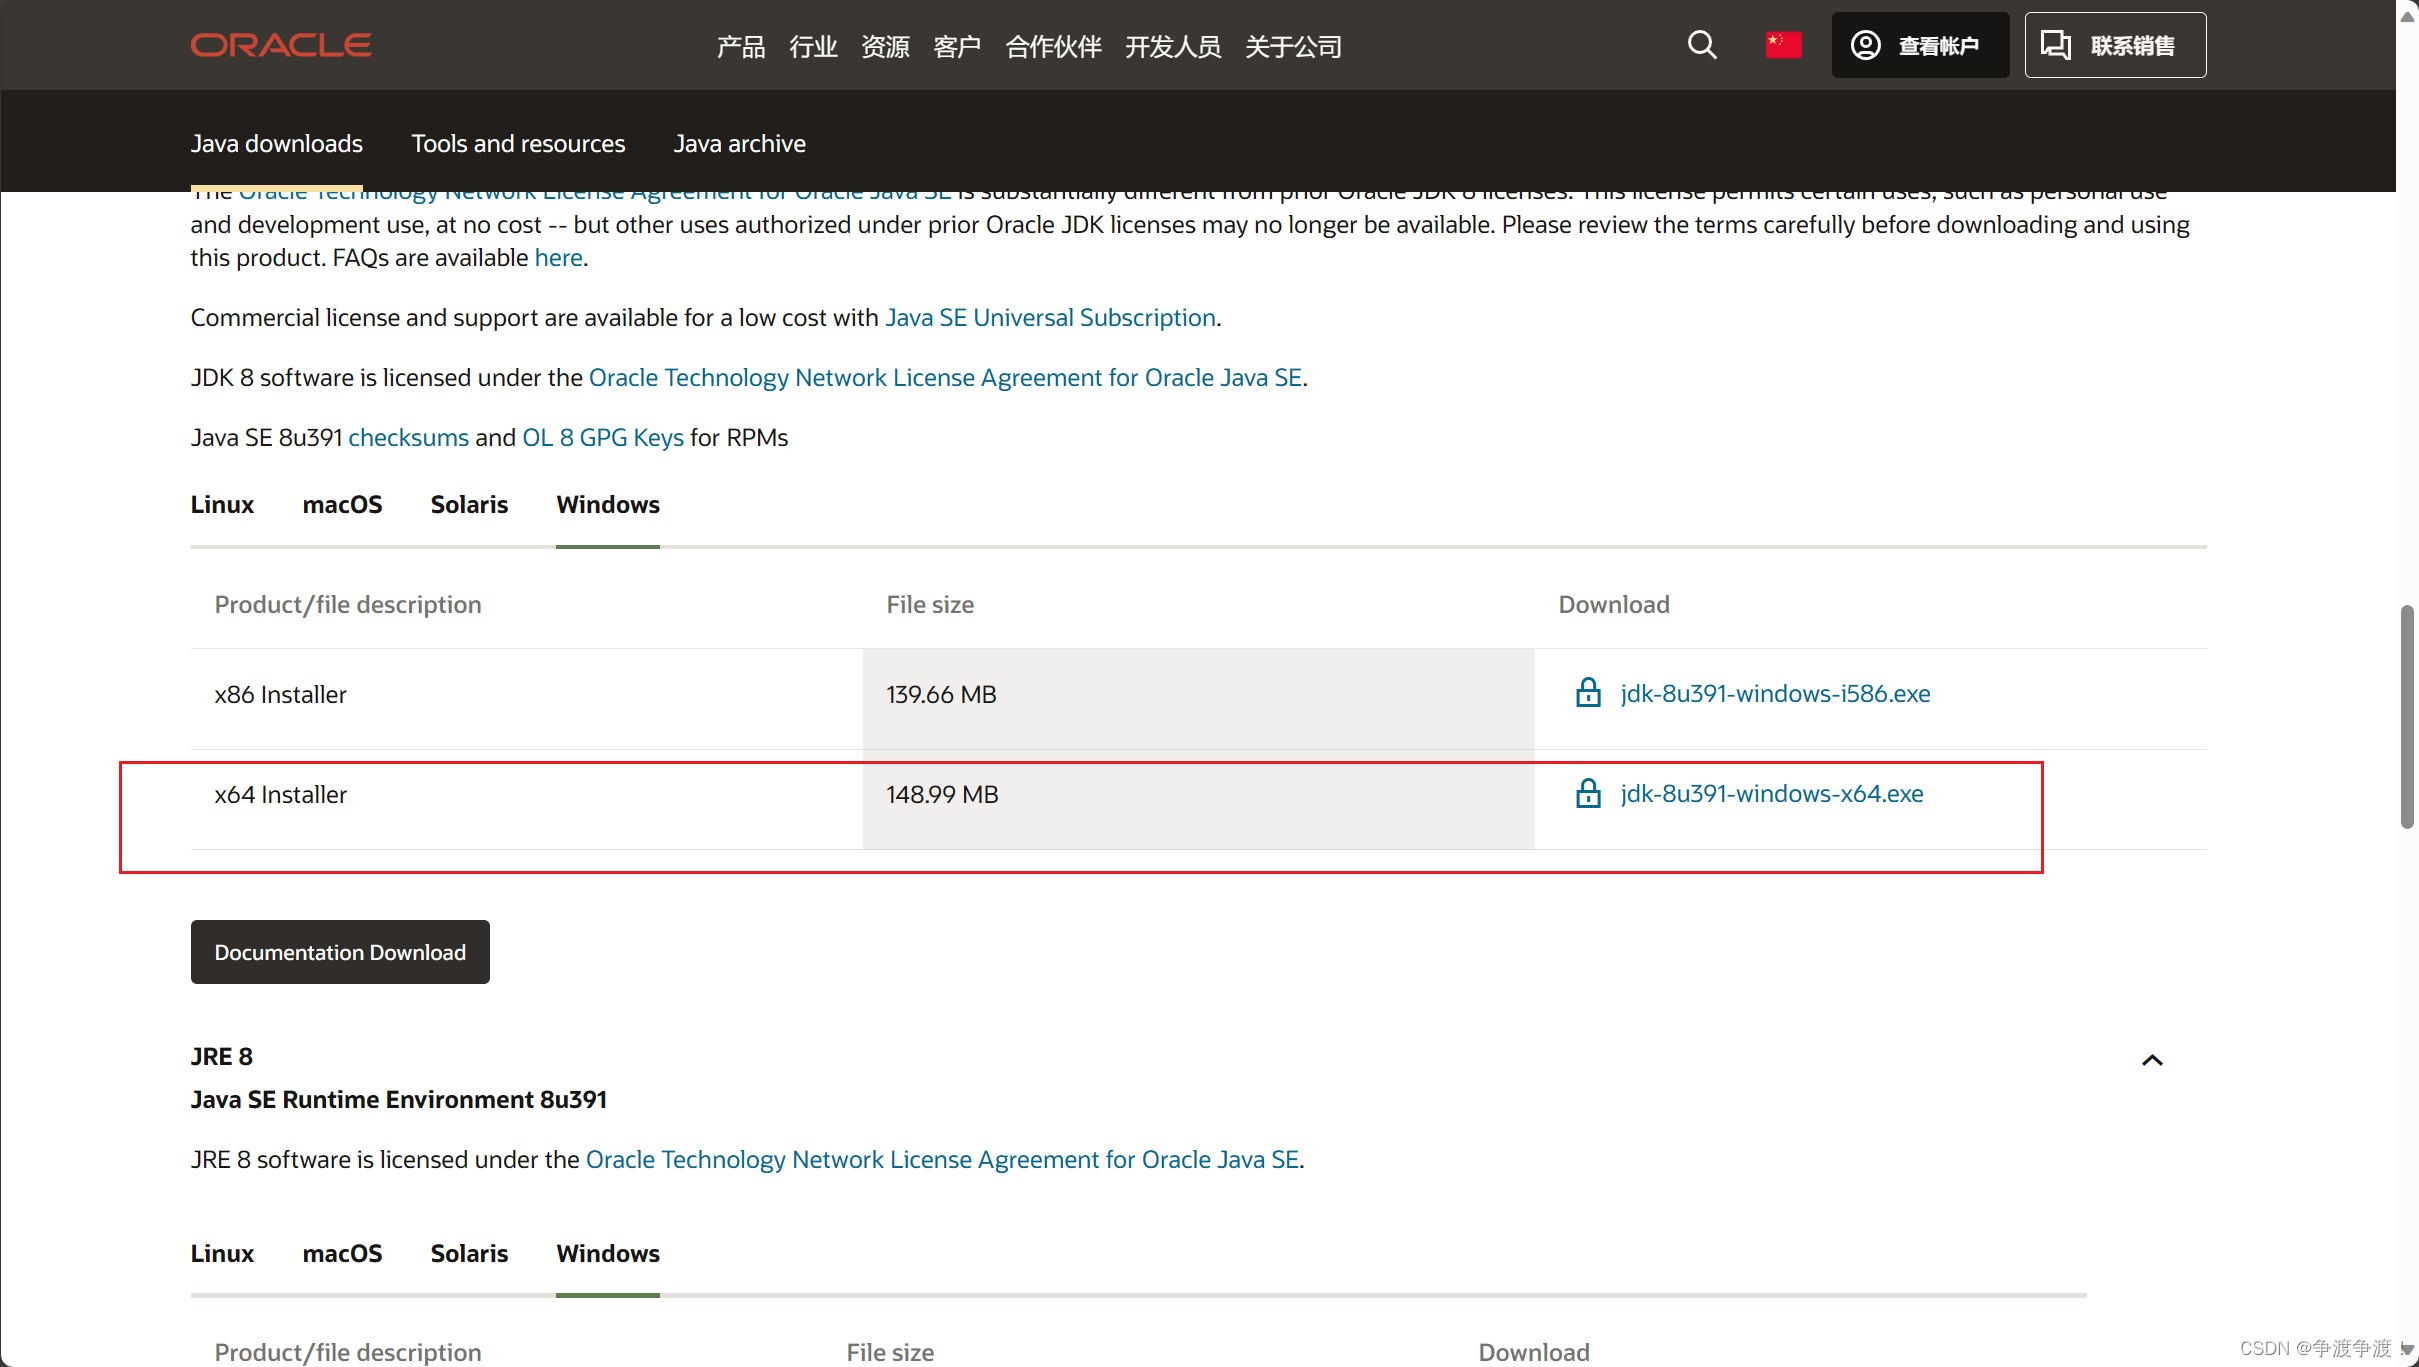2419x1367 pixels.
Task: Click the account/user icon to view account
Action: click(1864, 45)
